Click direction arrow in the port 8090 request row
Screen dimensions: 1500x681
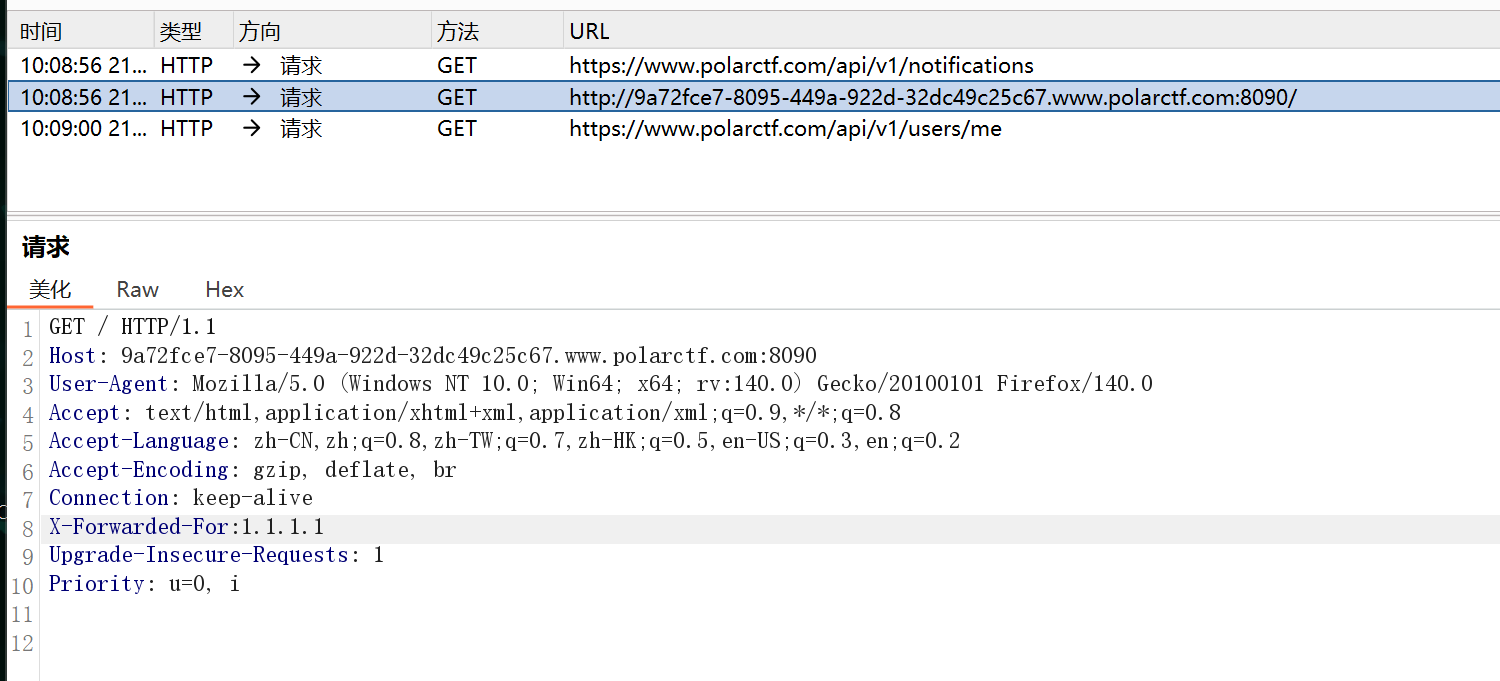pyautogui.click(x=253, y=97)
